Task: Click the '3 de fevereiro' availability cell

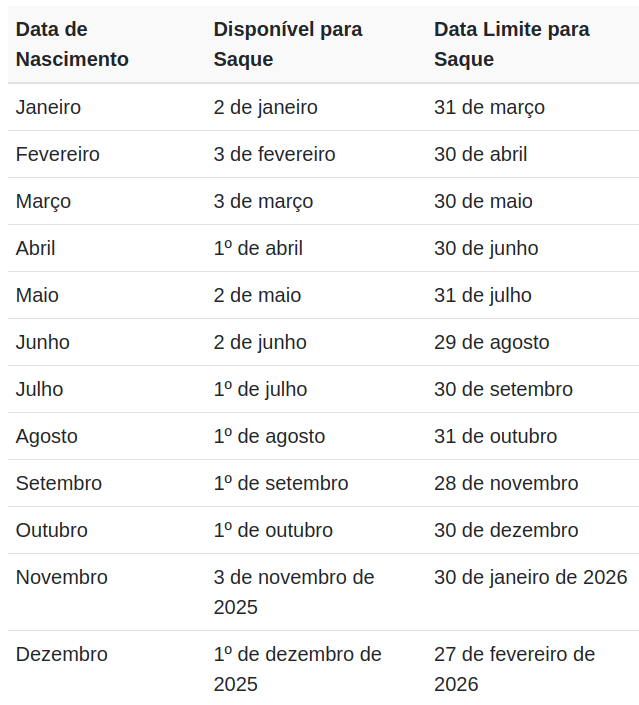Action: (274, 154)
